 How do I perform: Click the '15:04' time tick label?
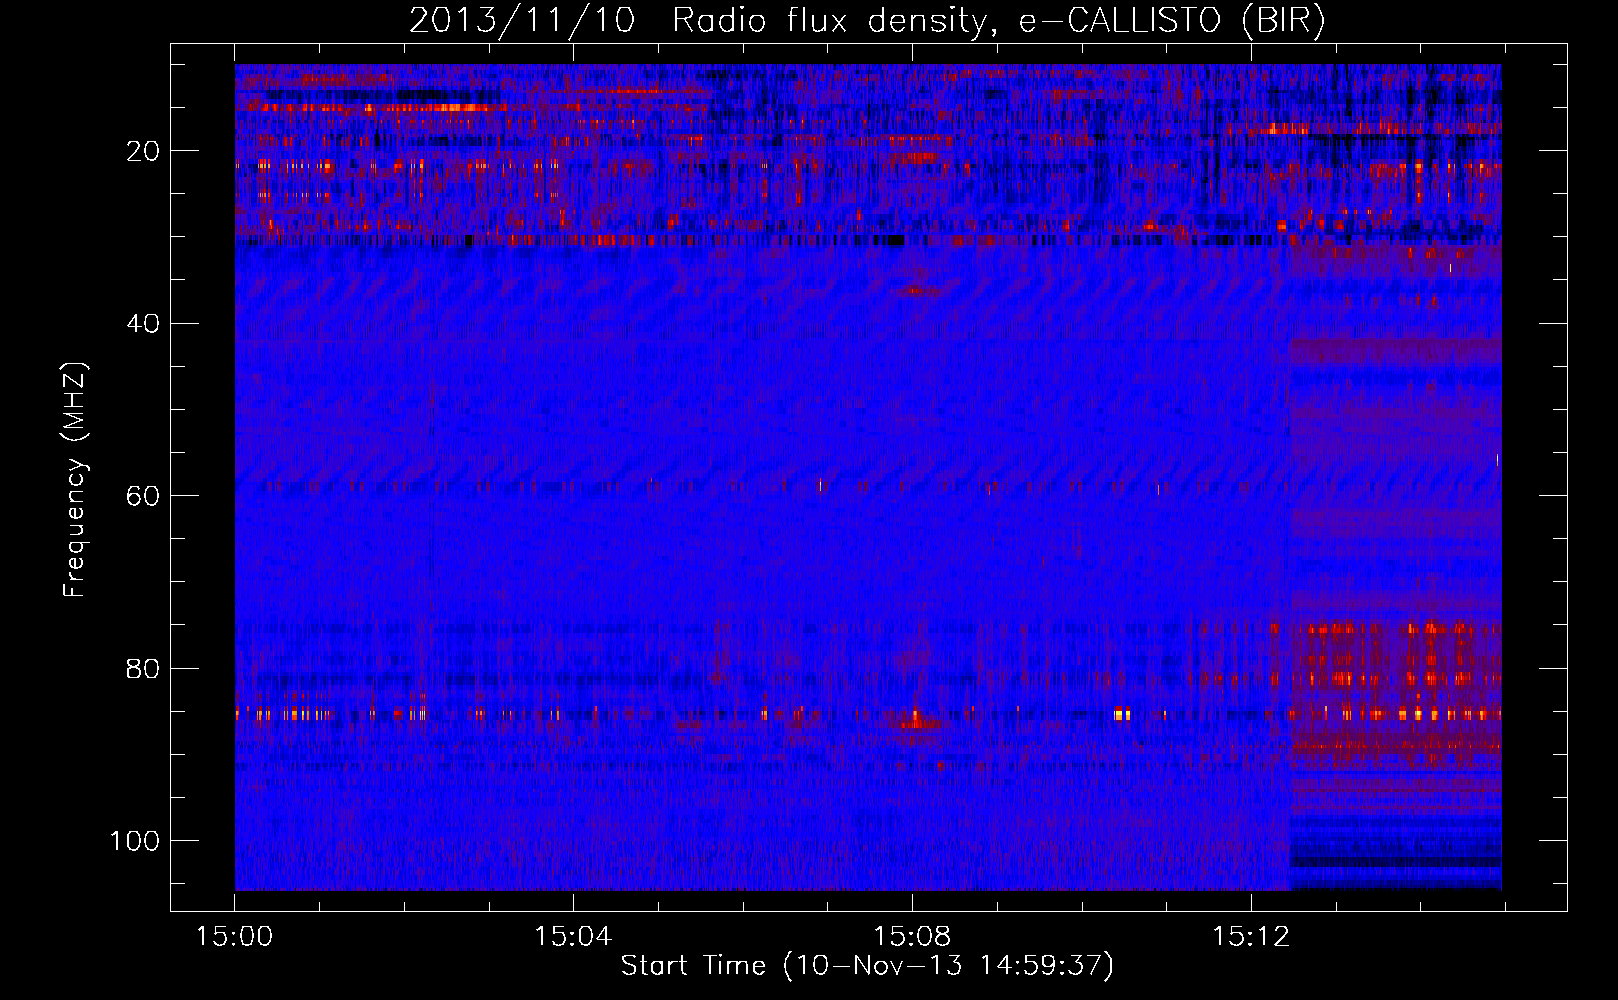click(573, 937)
